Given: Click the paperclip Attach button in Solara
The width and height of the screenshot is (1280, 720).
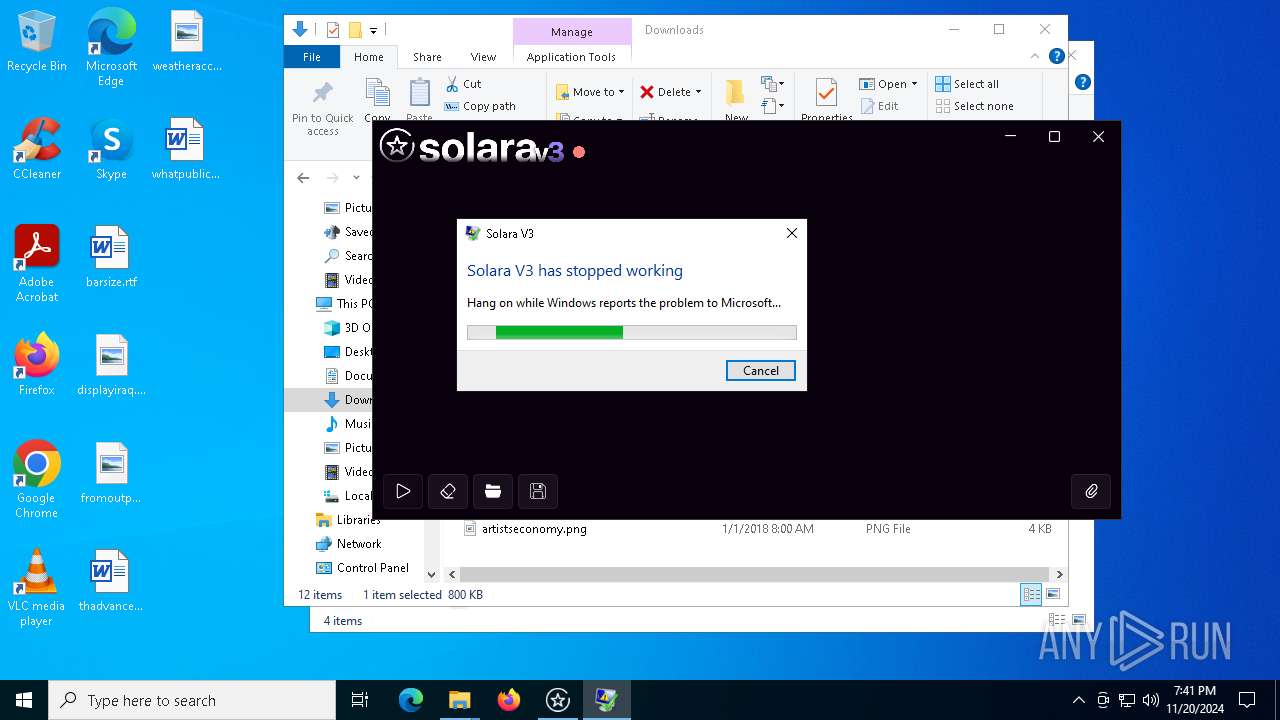Looking at the screenshot, I should [1091, 491].
